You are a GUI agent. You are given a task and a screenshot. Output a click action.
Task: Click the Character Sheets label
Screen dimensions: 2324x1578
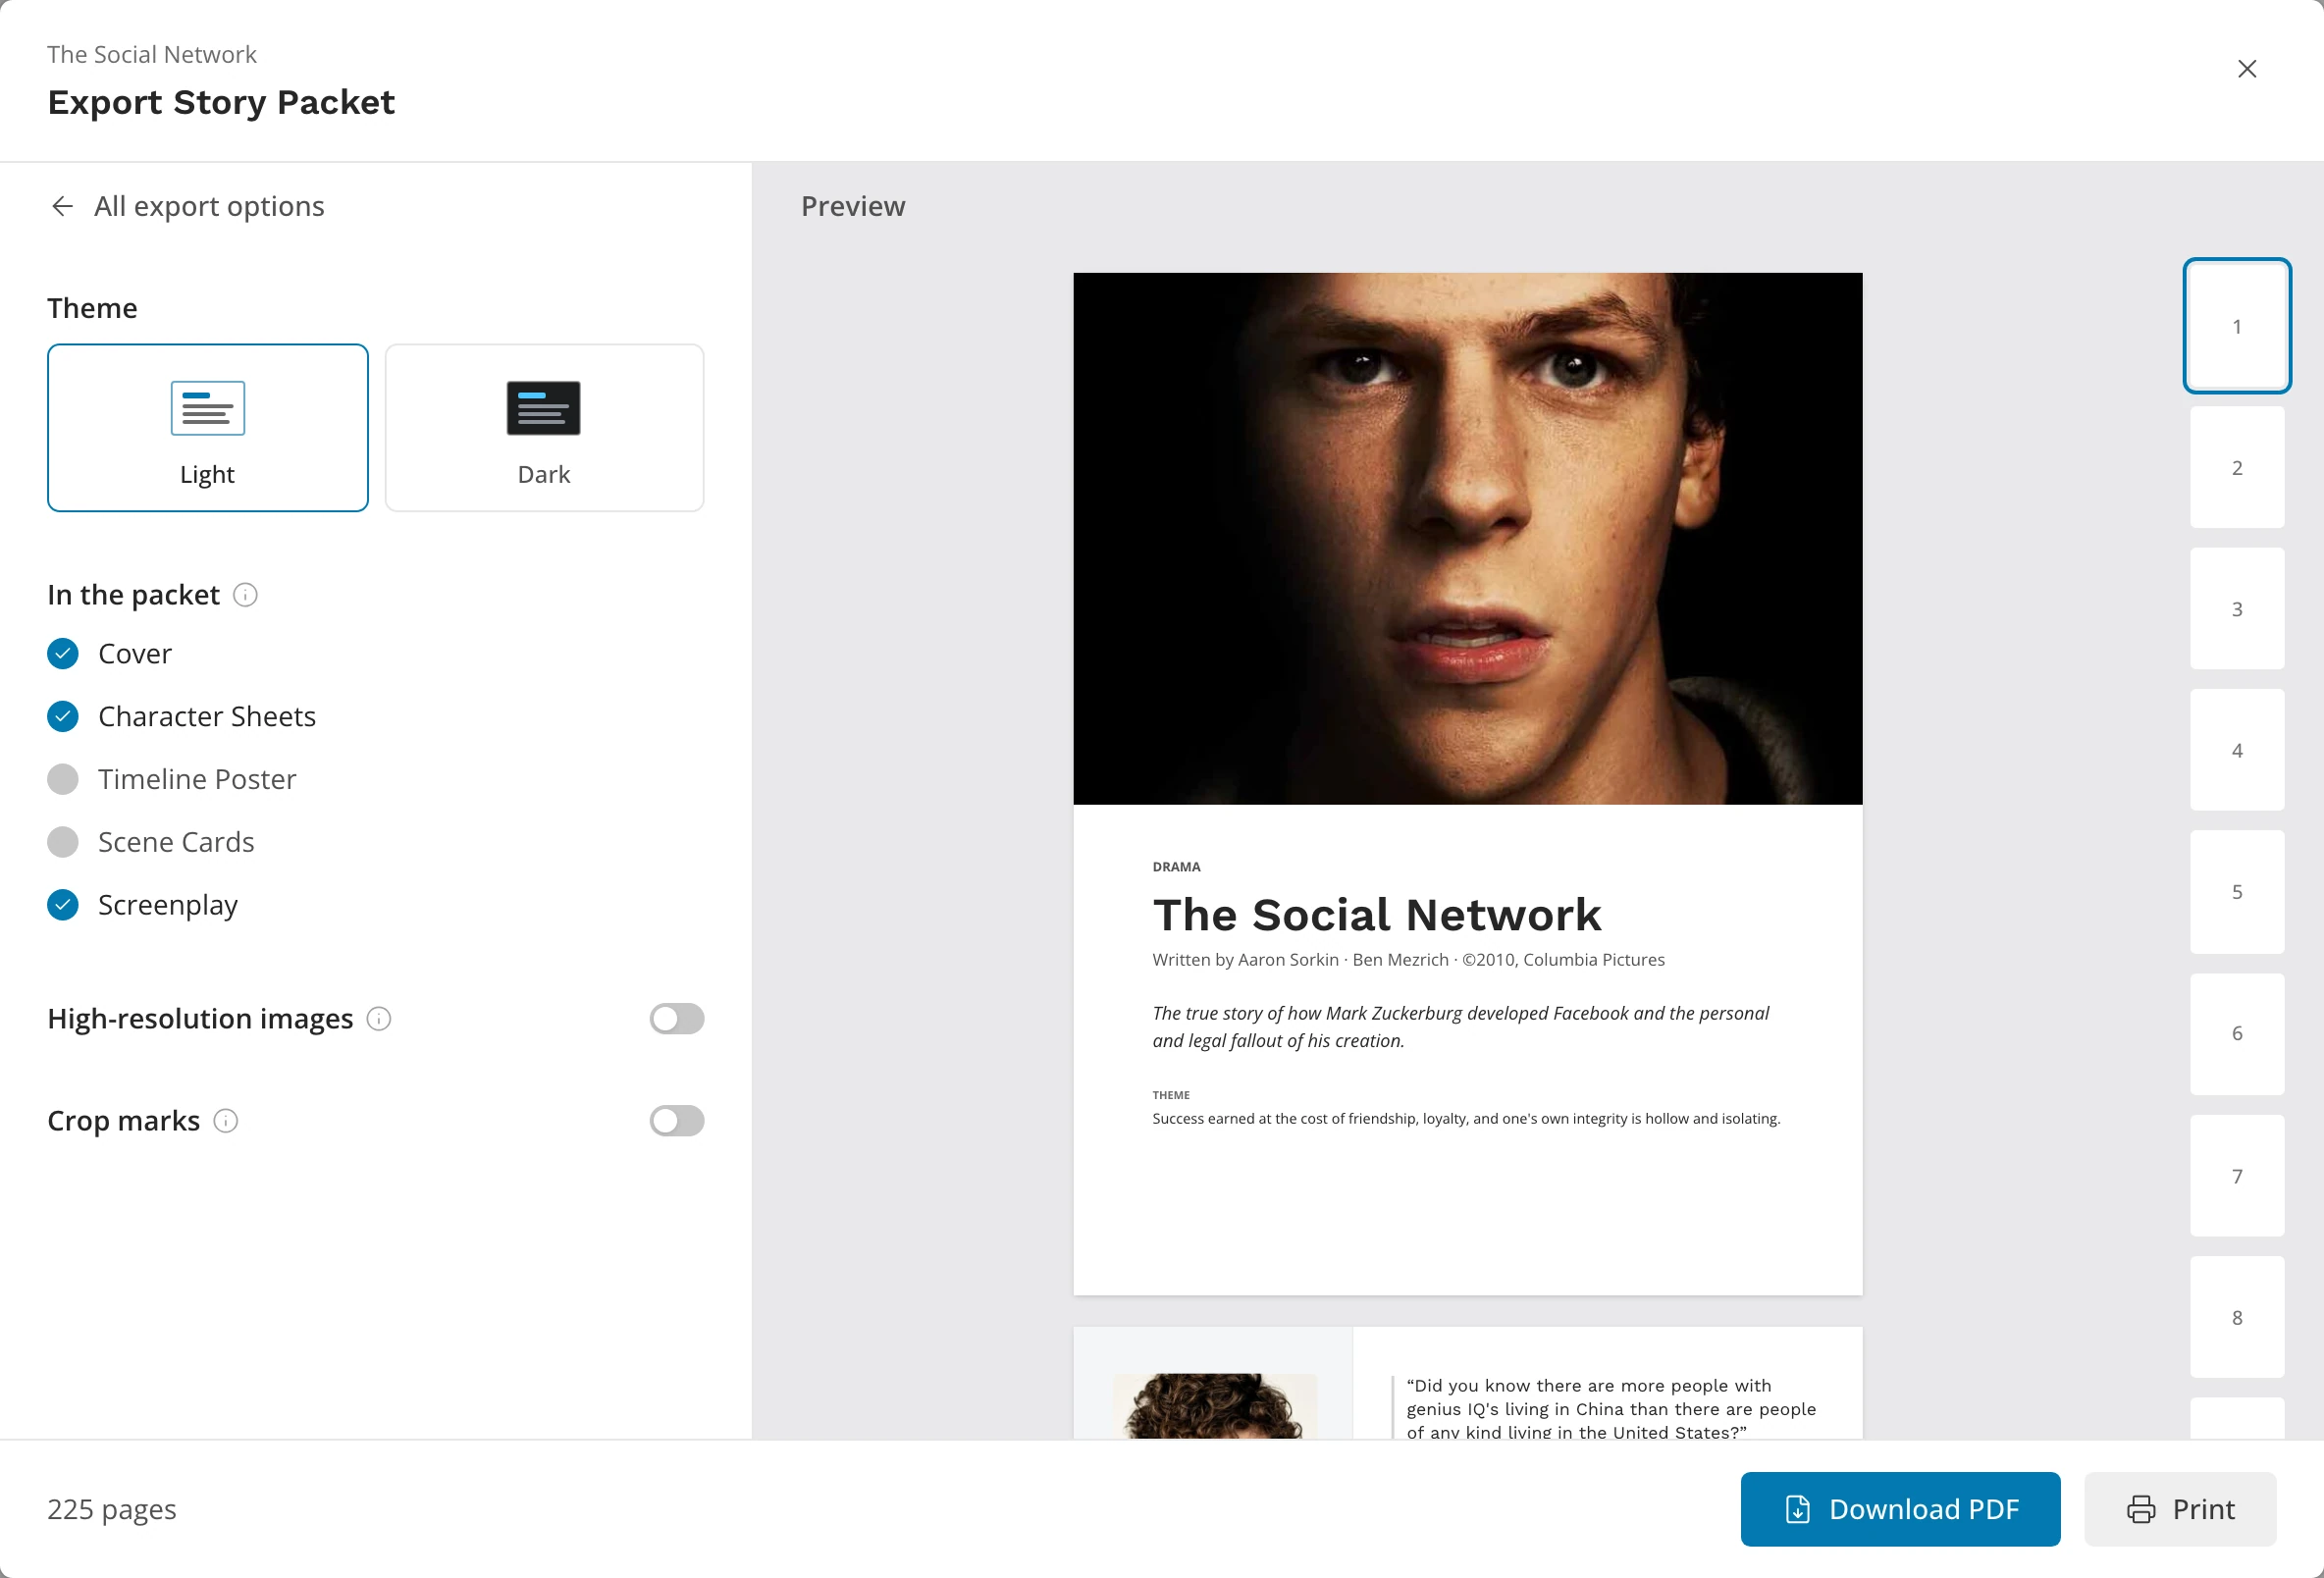[x=207, y=717]
